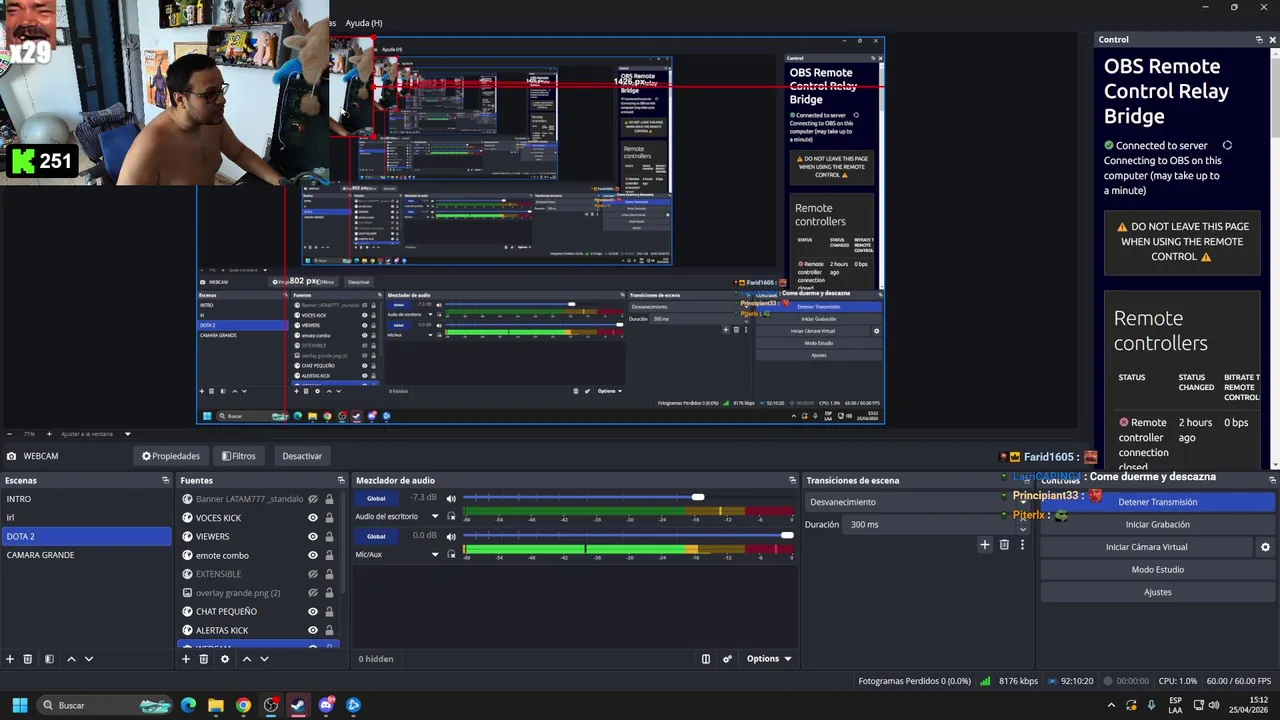Screen dimensions: 1280x720
Task: Unlock the VIEWERS source
Action: coord(329,537)
